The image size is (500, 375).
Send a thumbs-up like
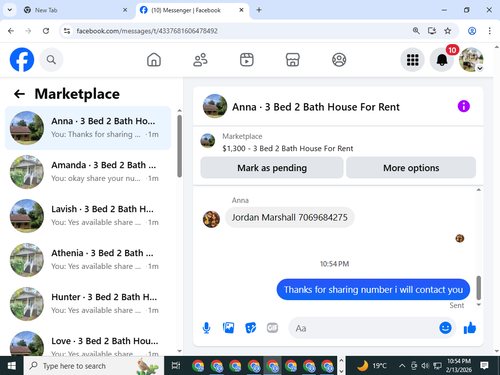[x=470, y=328]
